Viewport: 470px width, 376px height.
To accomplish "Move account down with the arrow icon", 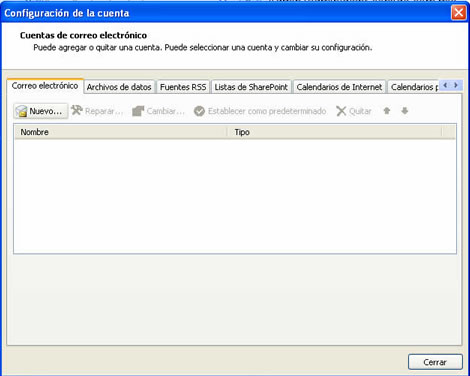I will click(405, 111).
